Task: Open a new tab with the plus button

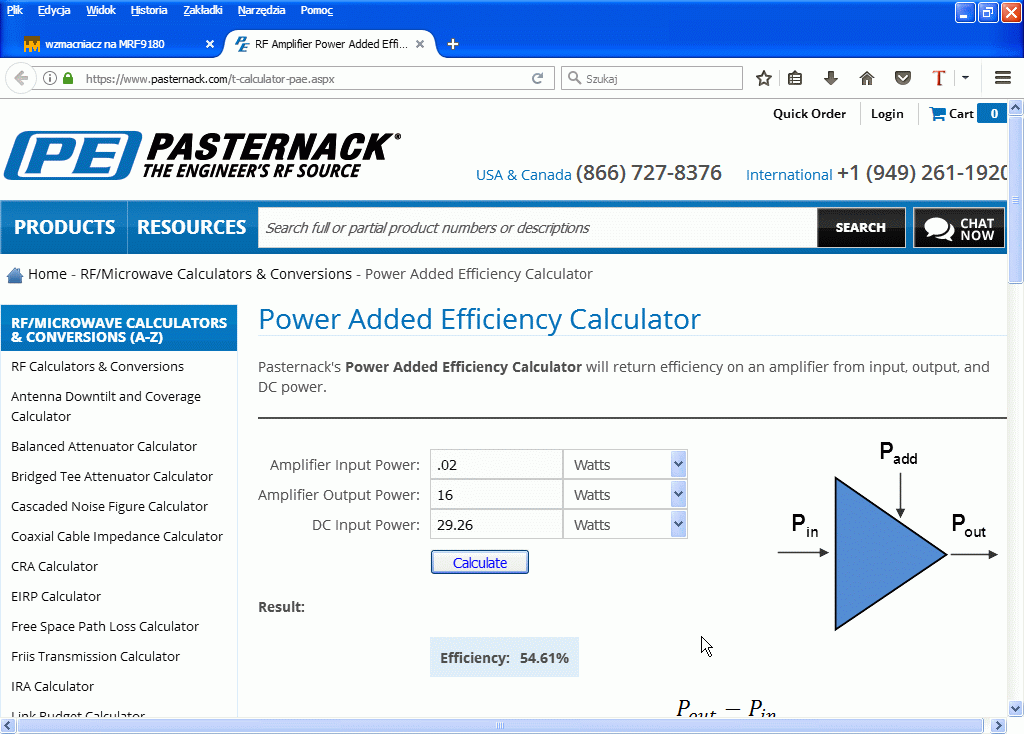Action: 453,44
